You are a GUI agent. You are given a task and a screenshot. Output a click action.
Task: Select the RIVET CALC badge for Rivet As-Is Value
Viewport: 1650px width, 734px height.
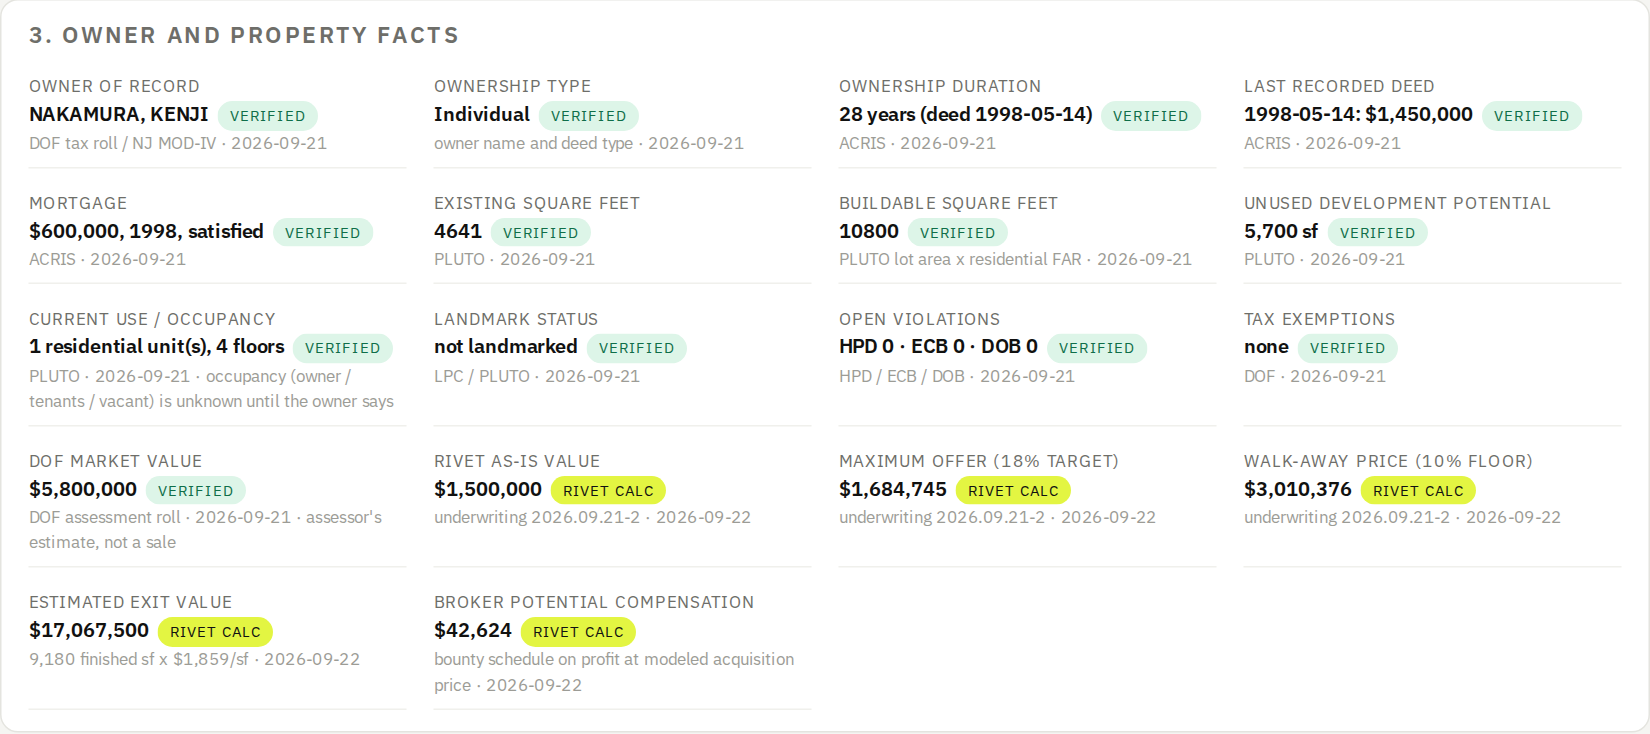click(x=608, y=491)
